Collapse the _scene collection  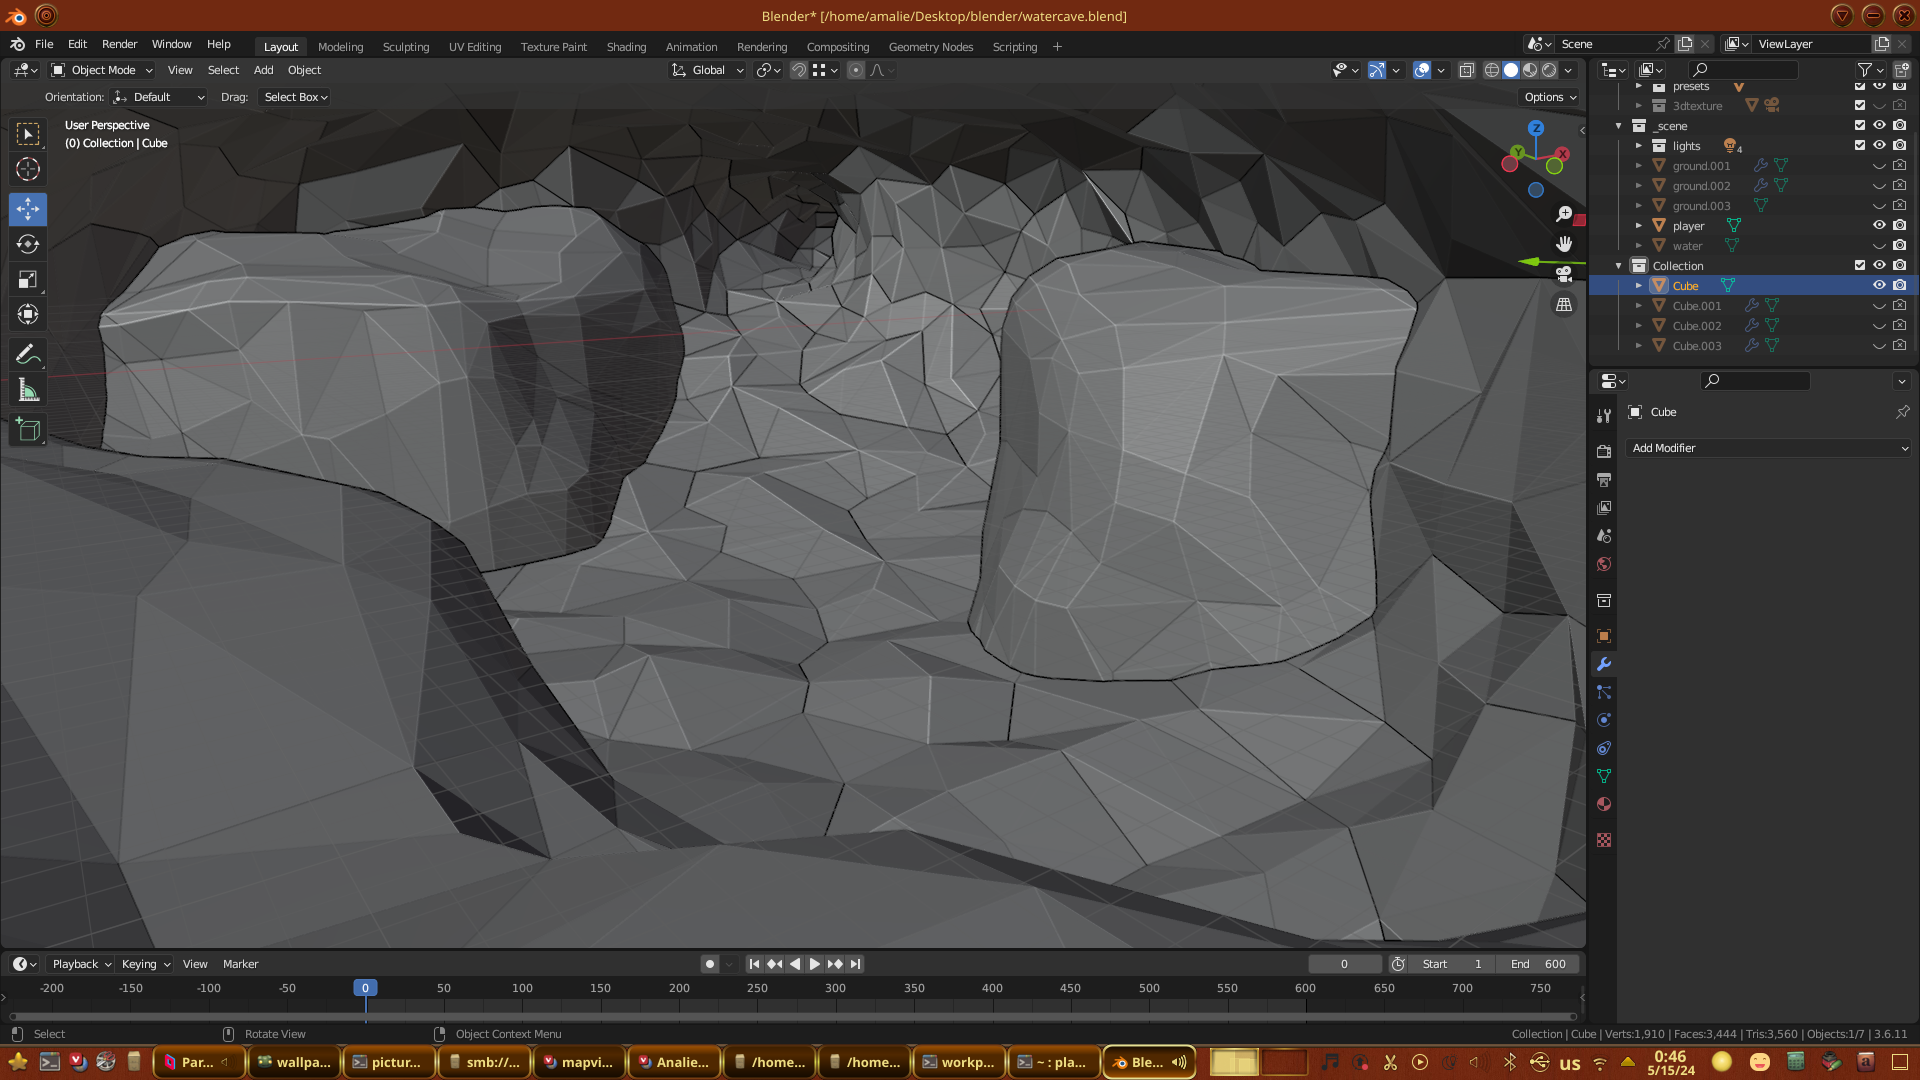(1618, 126)
